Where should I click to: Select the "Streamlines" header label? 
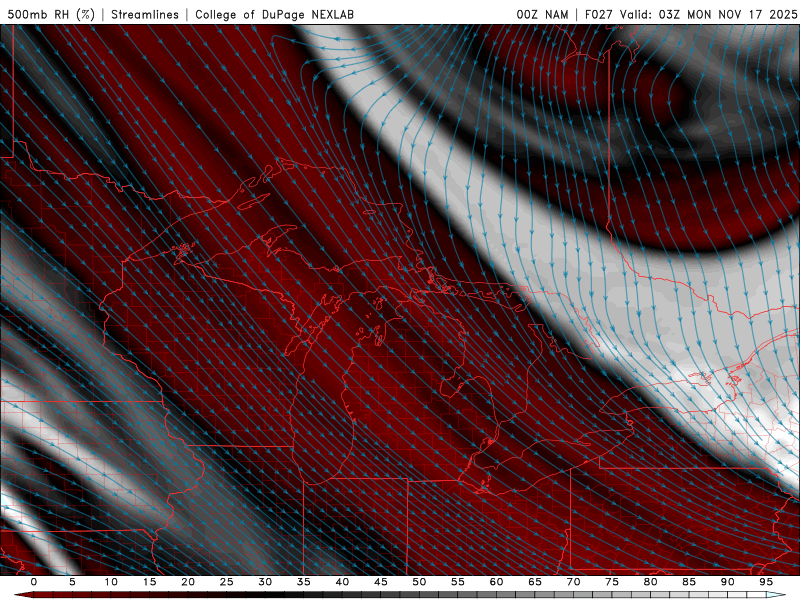coord(145,14)
